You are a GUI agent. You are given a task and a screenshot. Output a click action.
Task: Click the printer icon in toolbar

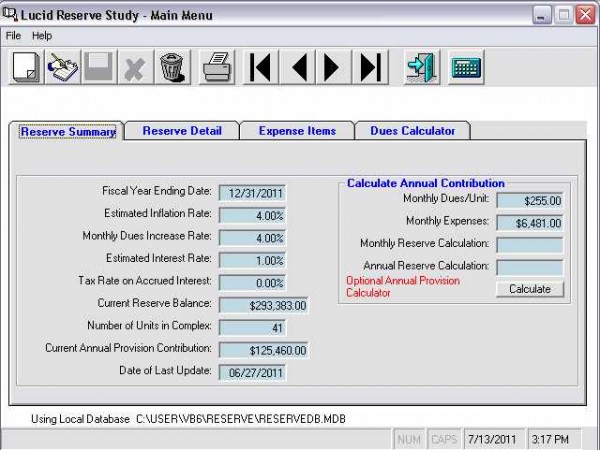[217, 67]
